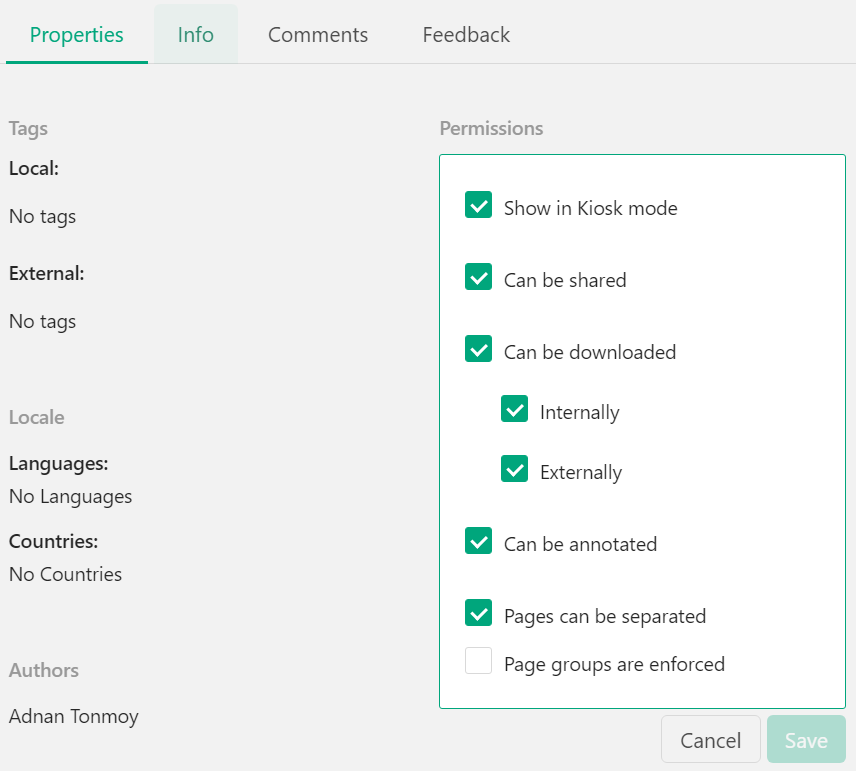Click the "No Countries" text
The width and height of the screenshot is (856, 771).
[65, 574]
